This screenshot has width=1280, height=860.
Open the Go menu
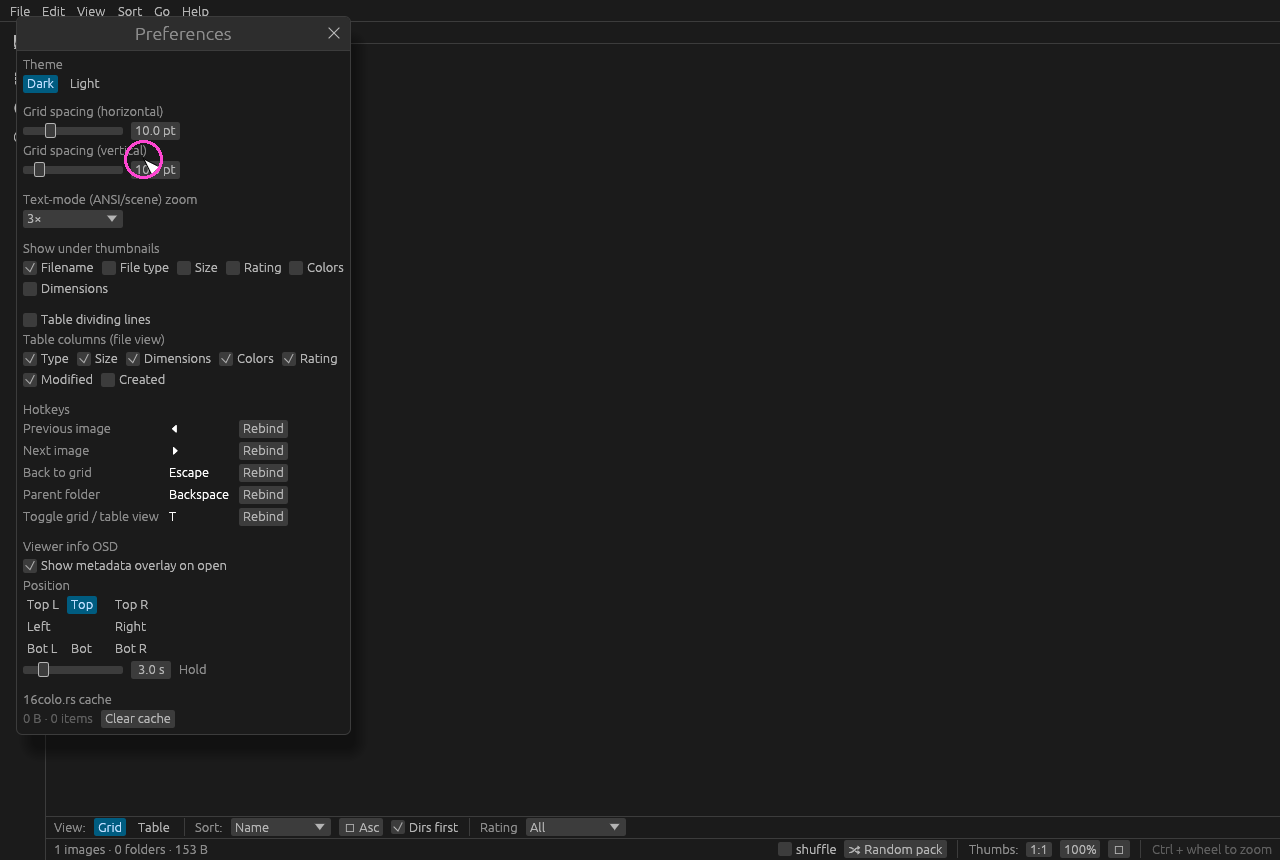point(162,11)
